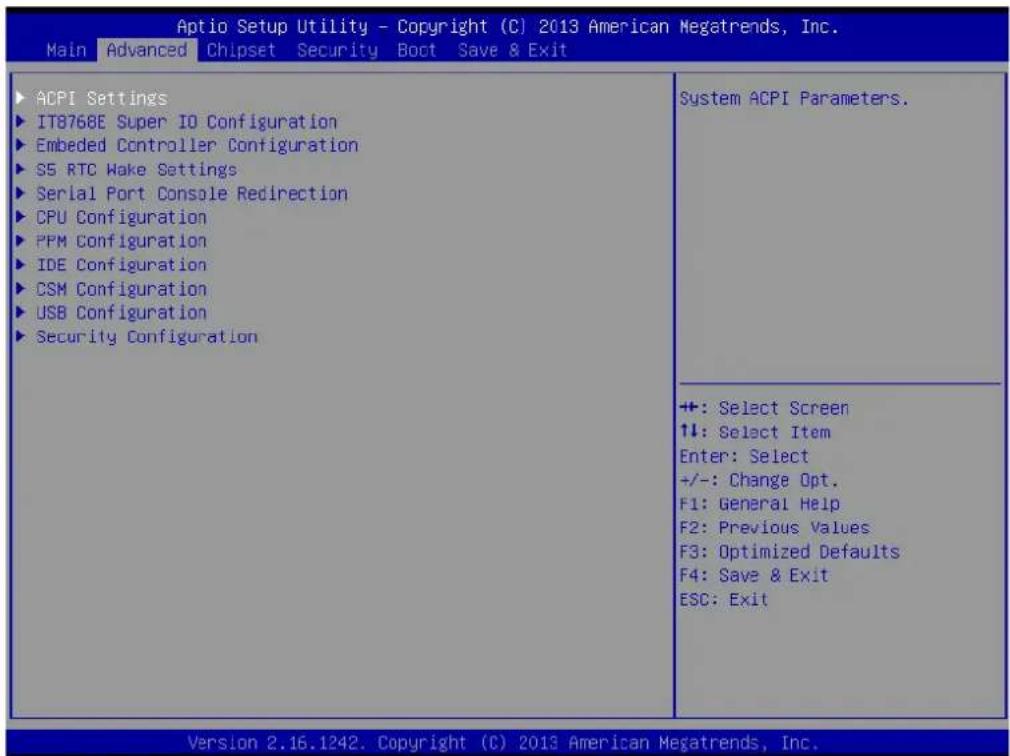
Task: Open Security Configuration submenu
Action: (x=147, y=337)
